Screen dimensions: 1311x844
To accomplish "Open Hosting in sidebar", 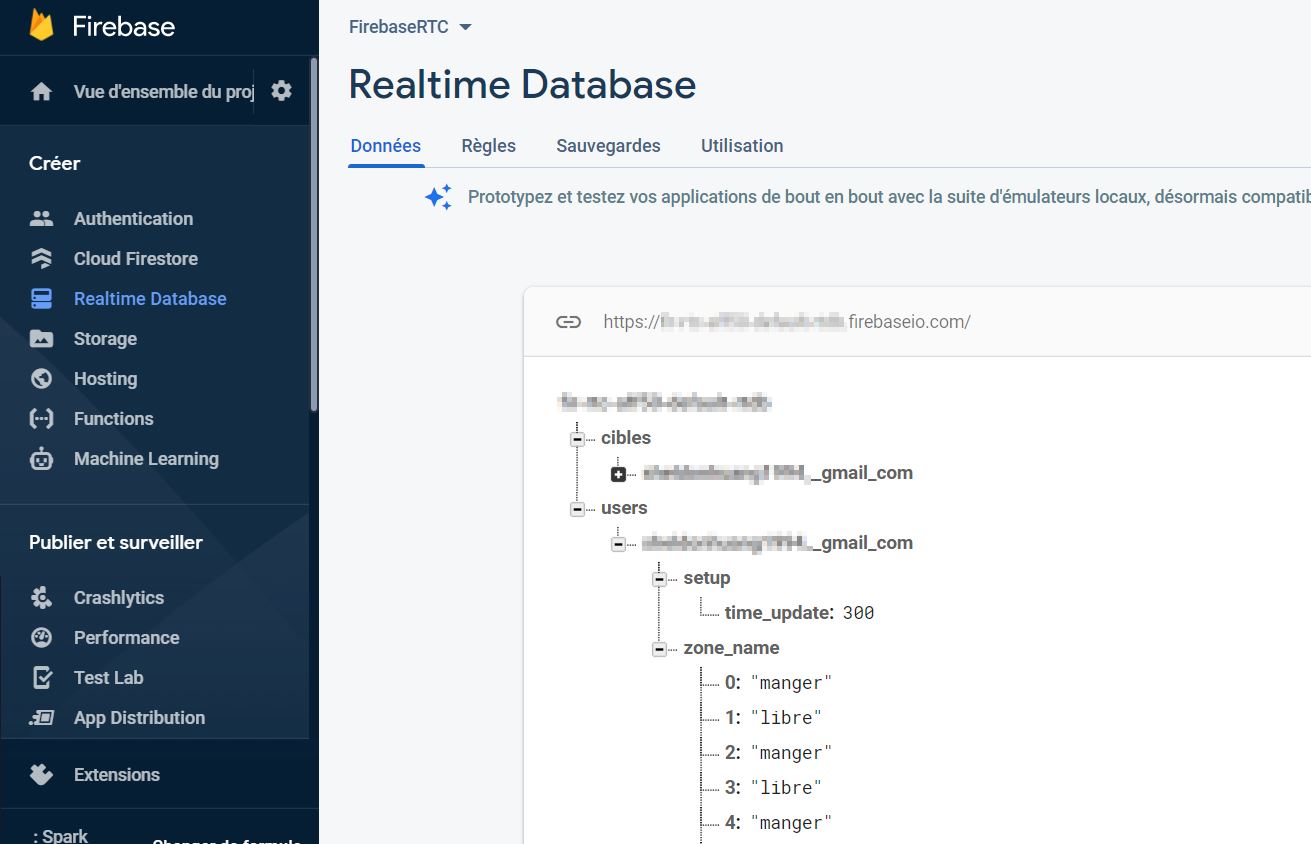I will coord(105,378).
